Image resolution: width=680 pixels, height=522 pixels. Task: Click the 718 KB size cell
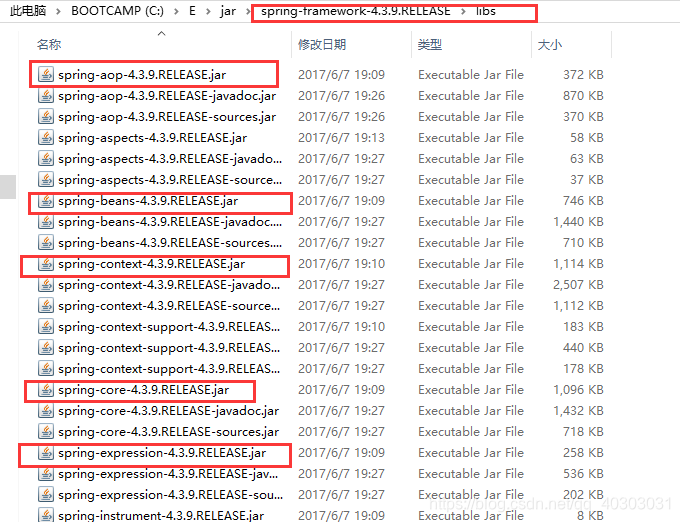(583, 432)
